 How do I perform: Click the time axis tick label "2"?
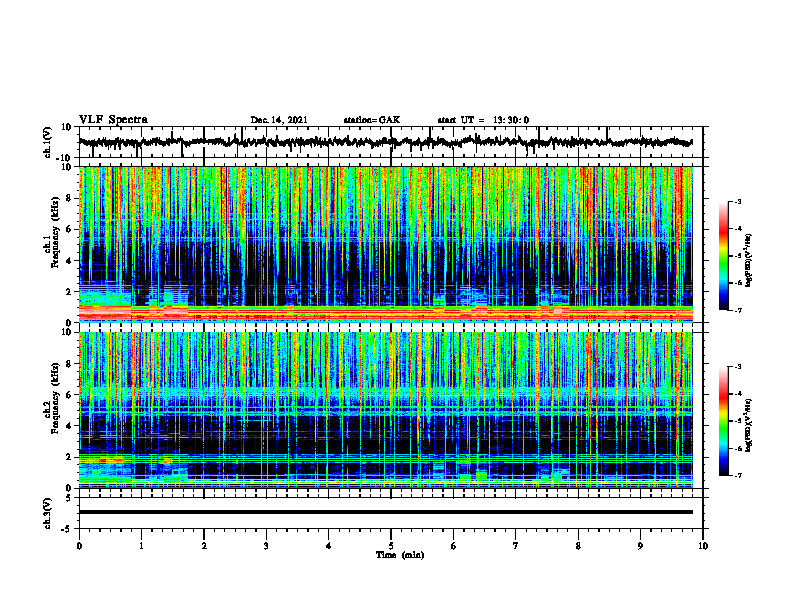click(204, 546)
